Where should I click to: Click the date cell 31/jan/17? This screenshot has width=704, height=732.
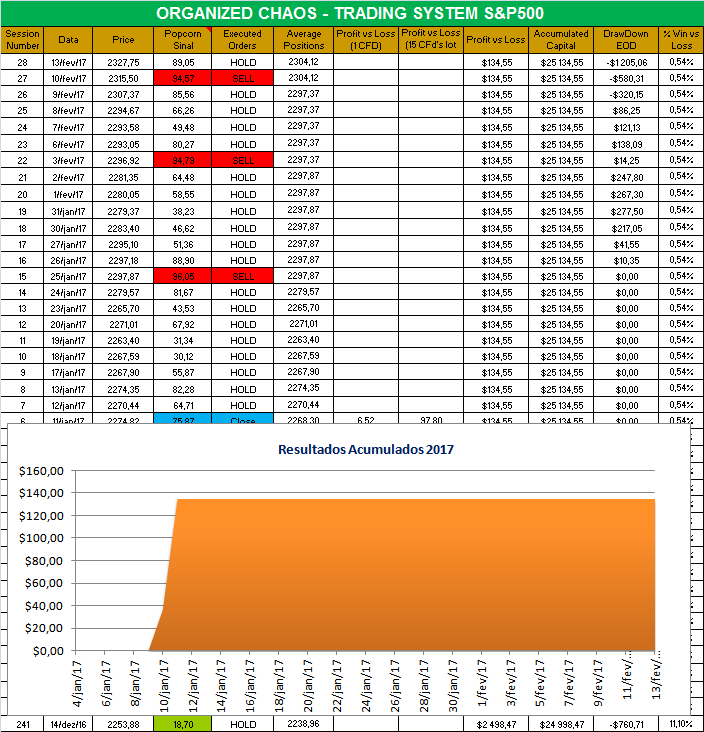click(x=68, y=211)
